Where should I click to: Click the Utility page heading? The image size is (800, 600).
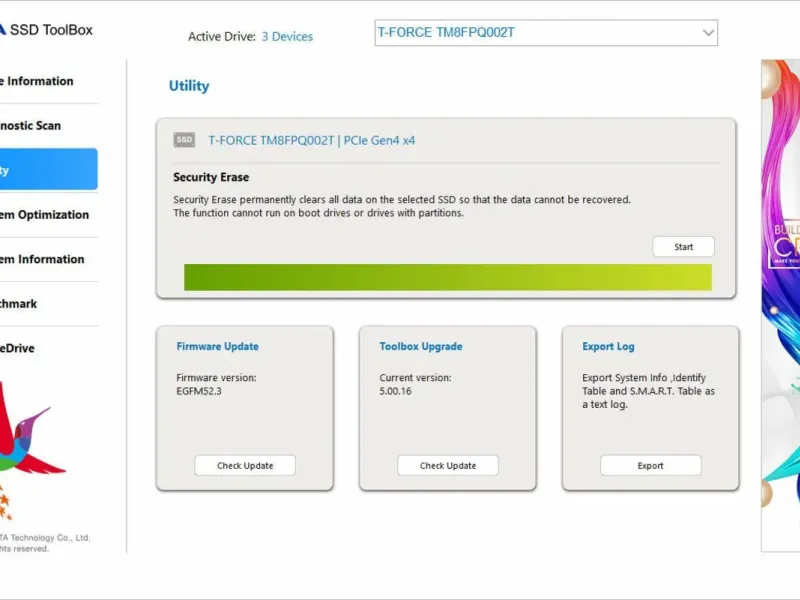189,86
